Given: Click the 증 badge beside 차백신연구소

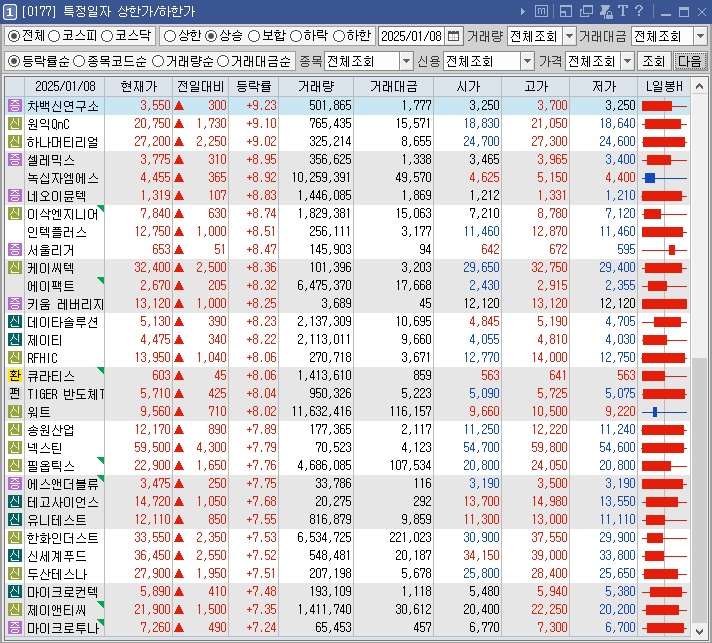Looking at the screenshot, I should tap(15, 106).
